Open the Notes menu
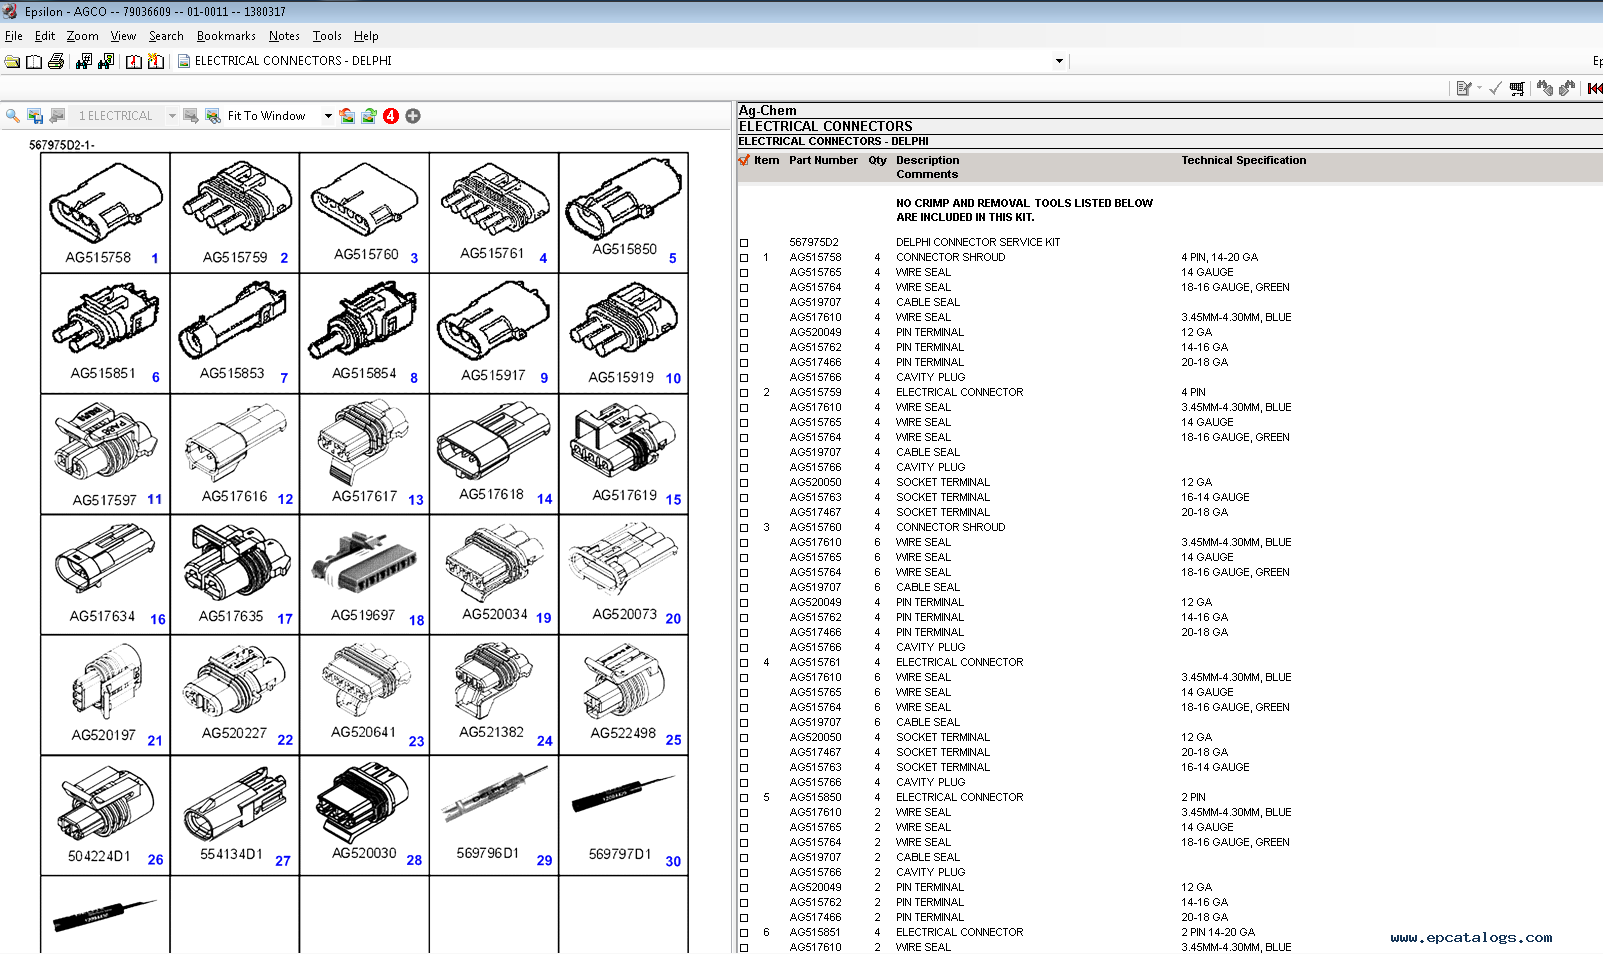1603x954 pixels. (x=284, y=36)
